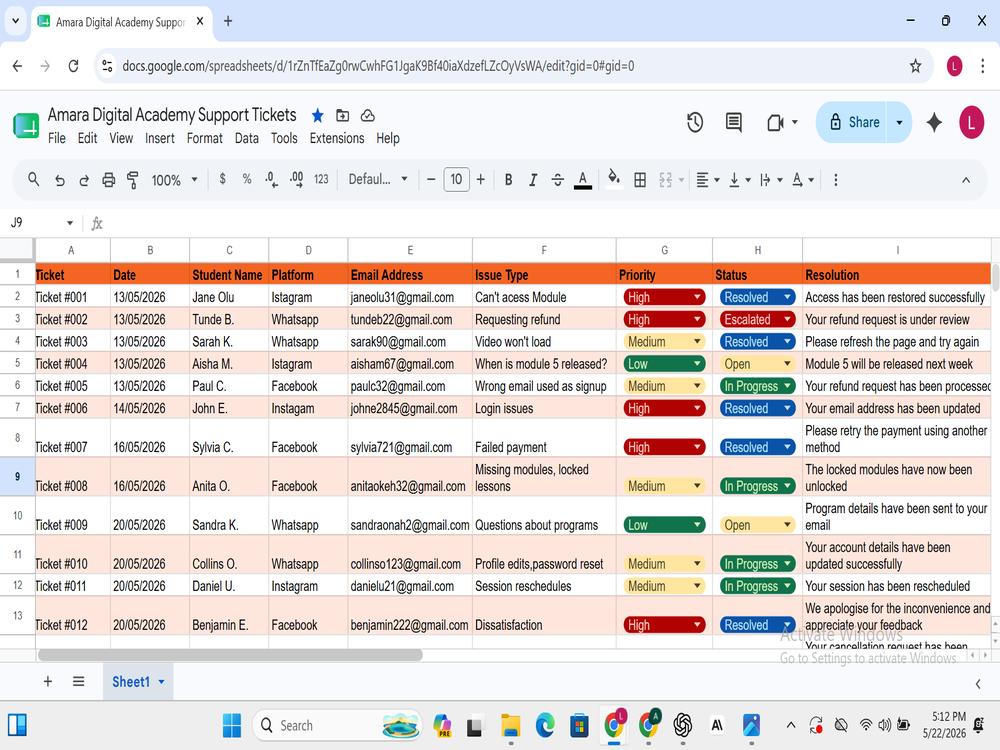Open the Format menu
The height and width of the screenshot is (750, 1000).
205,138
